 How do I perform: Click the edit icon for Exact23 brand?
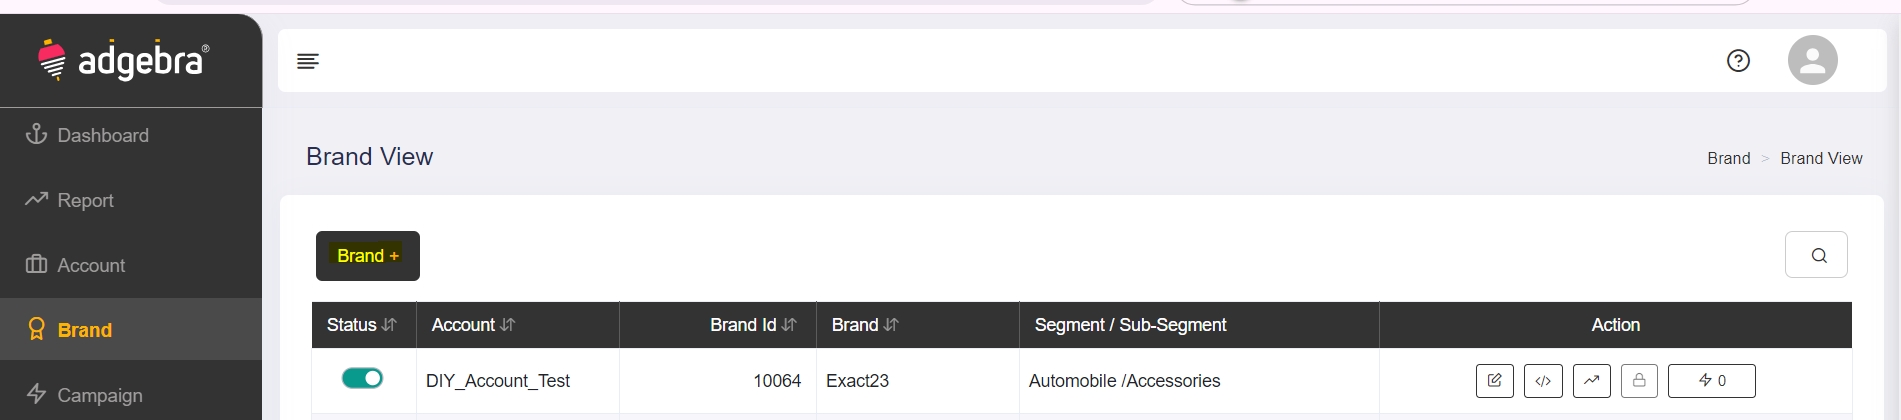pos(1494,381)
